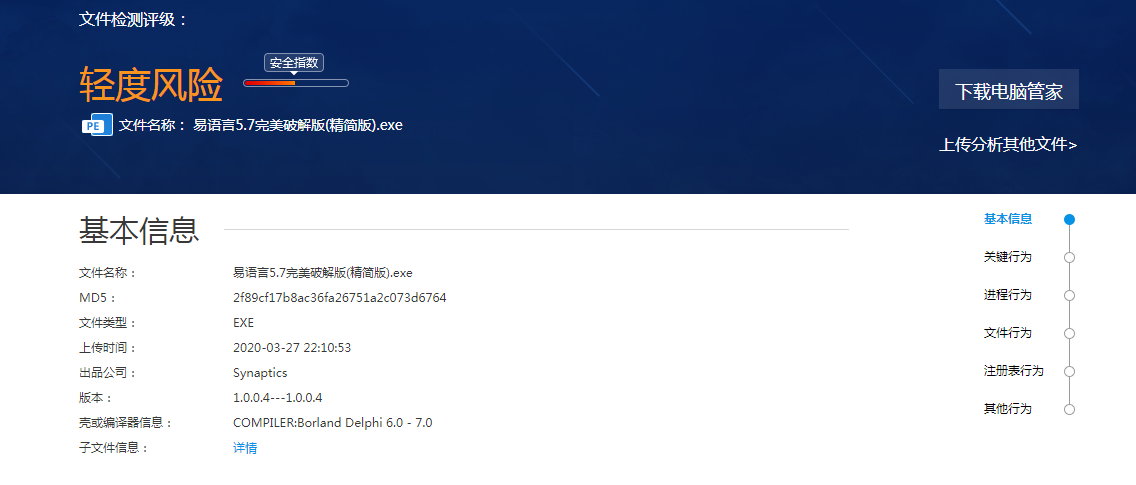Click the 出品公司 label
1136x485 pixels.
(x=107, y=373)
